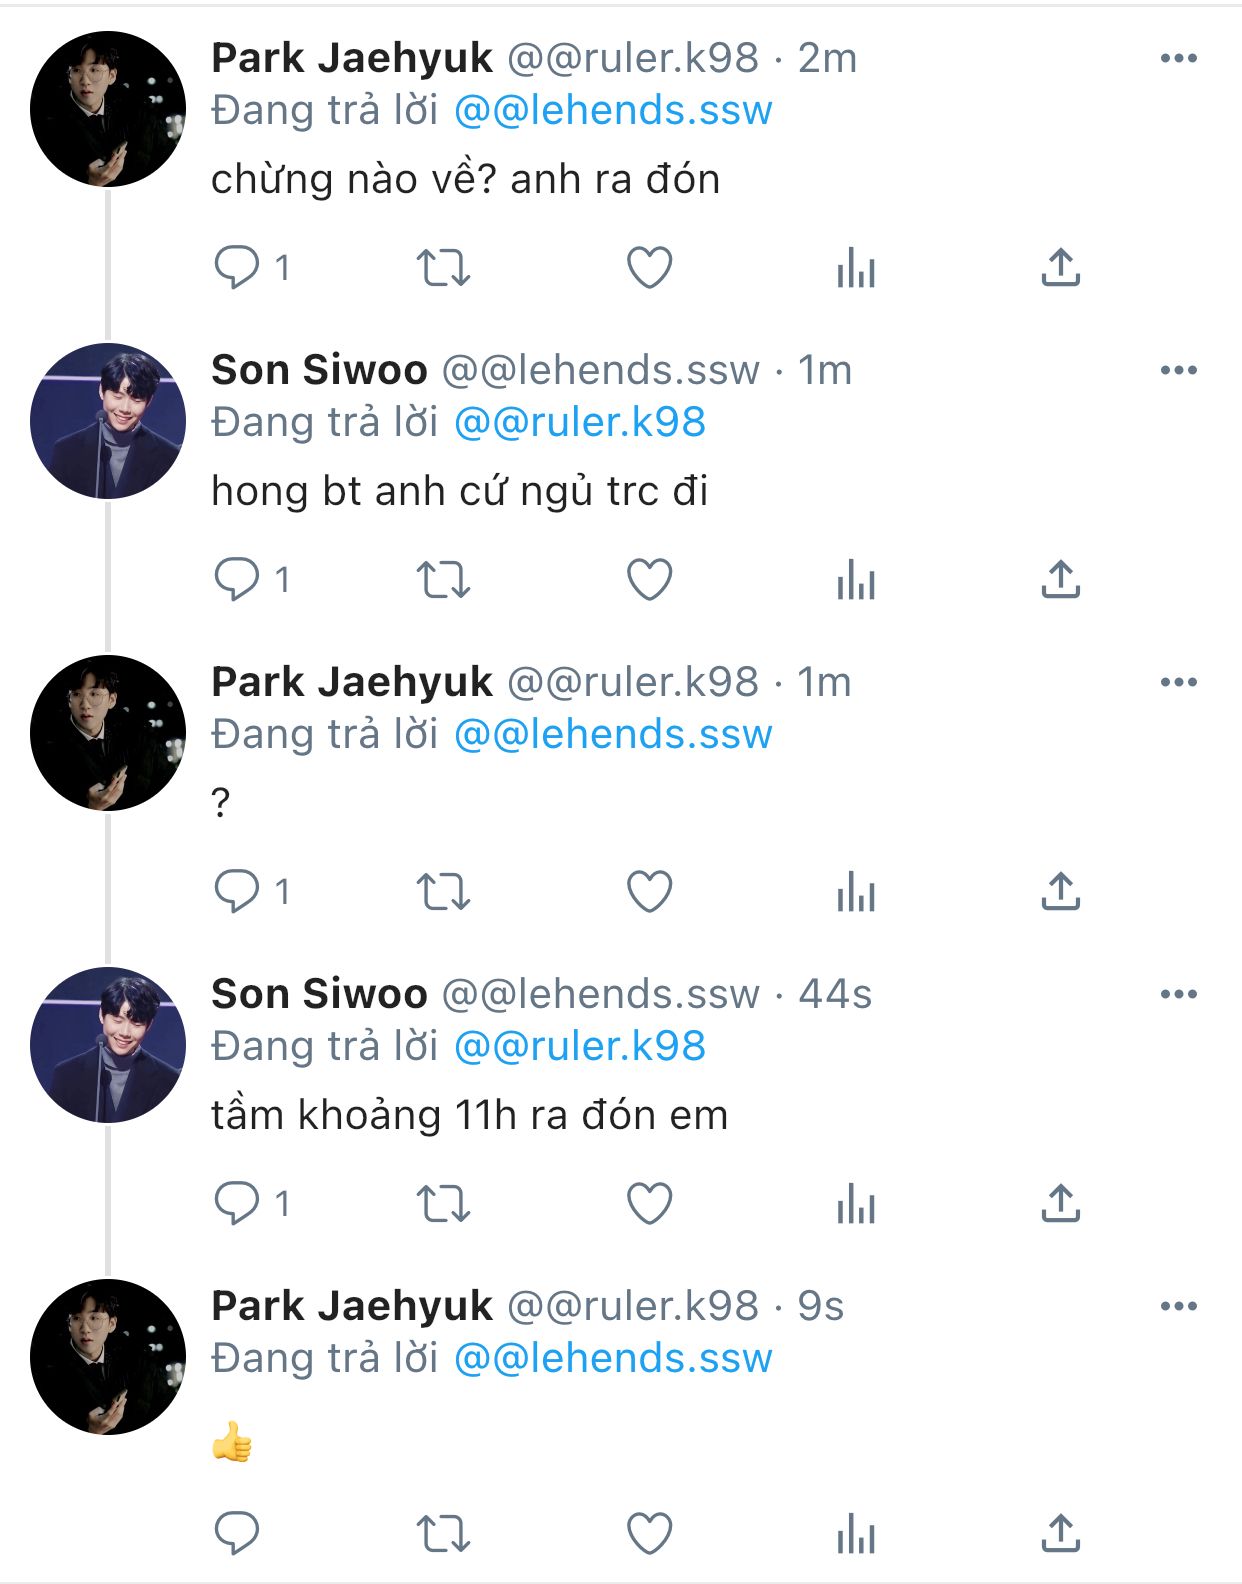Retweet the "chừng nào về? anh ra đón" tweet
The height and width of the screenshot is (1584, 1242).
tap(443, 268)
